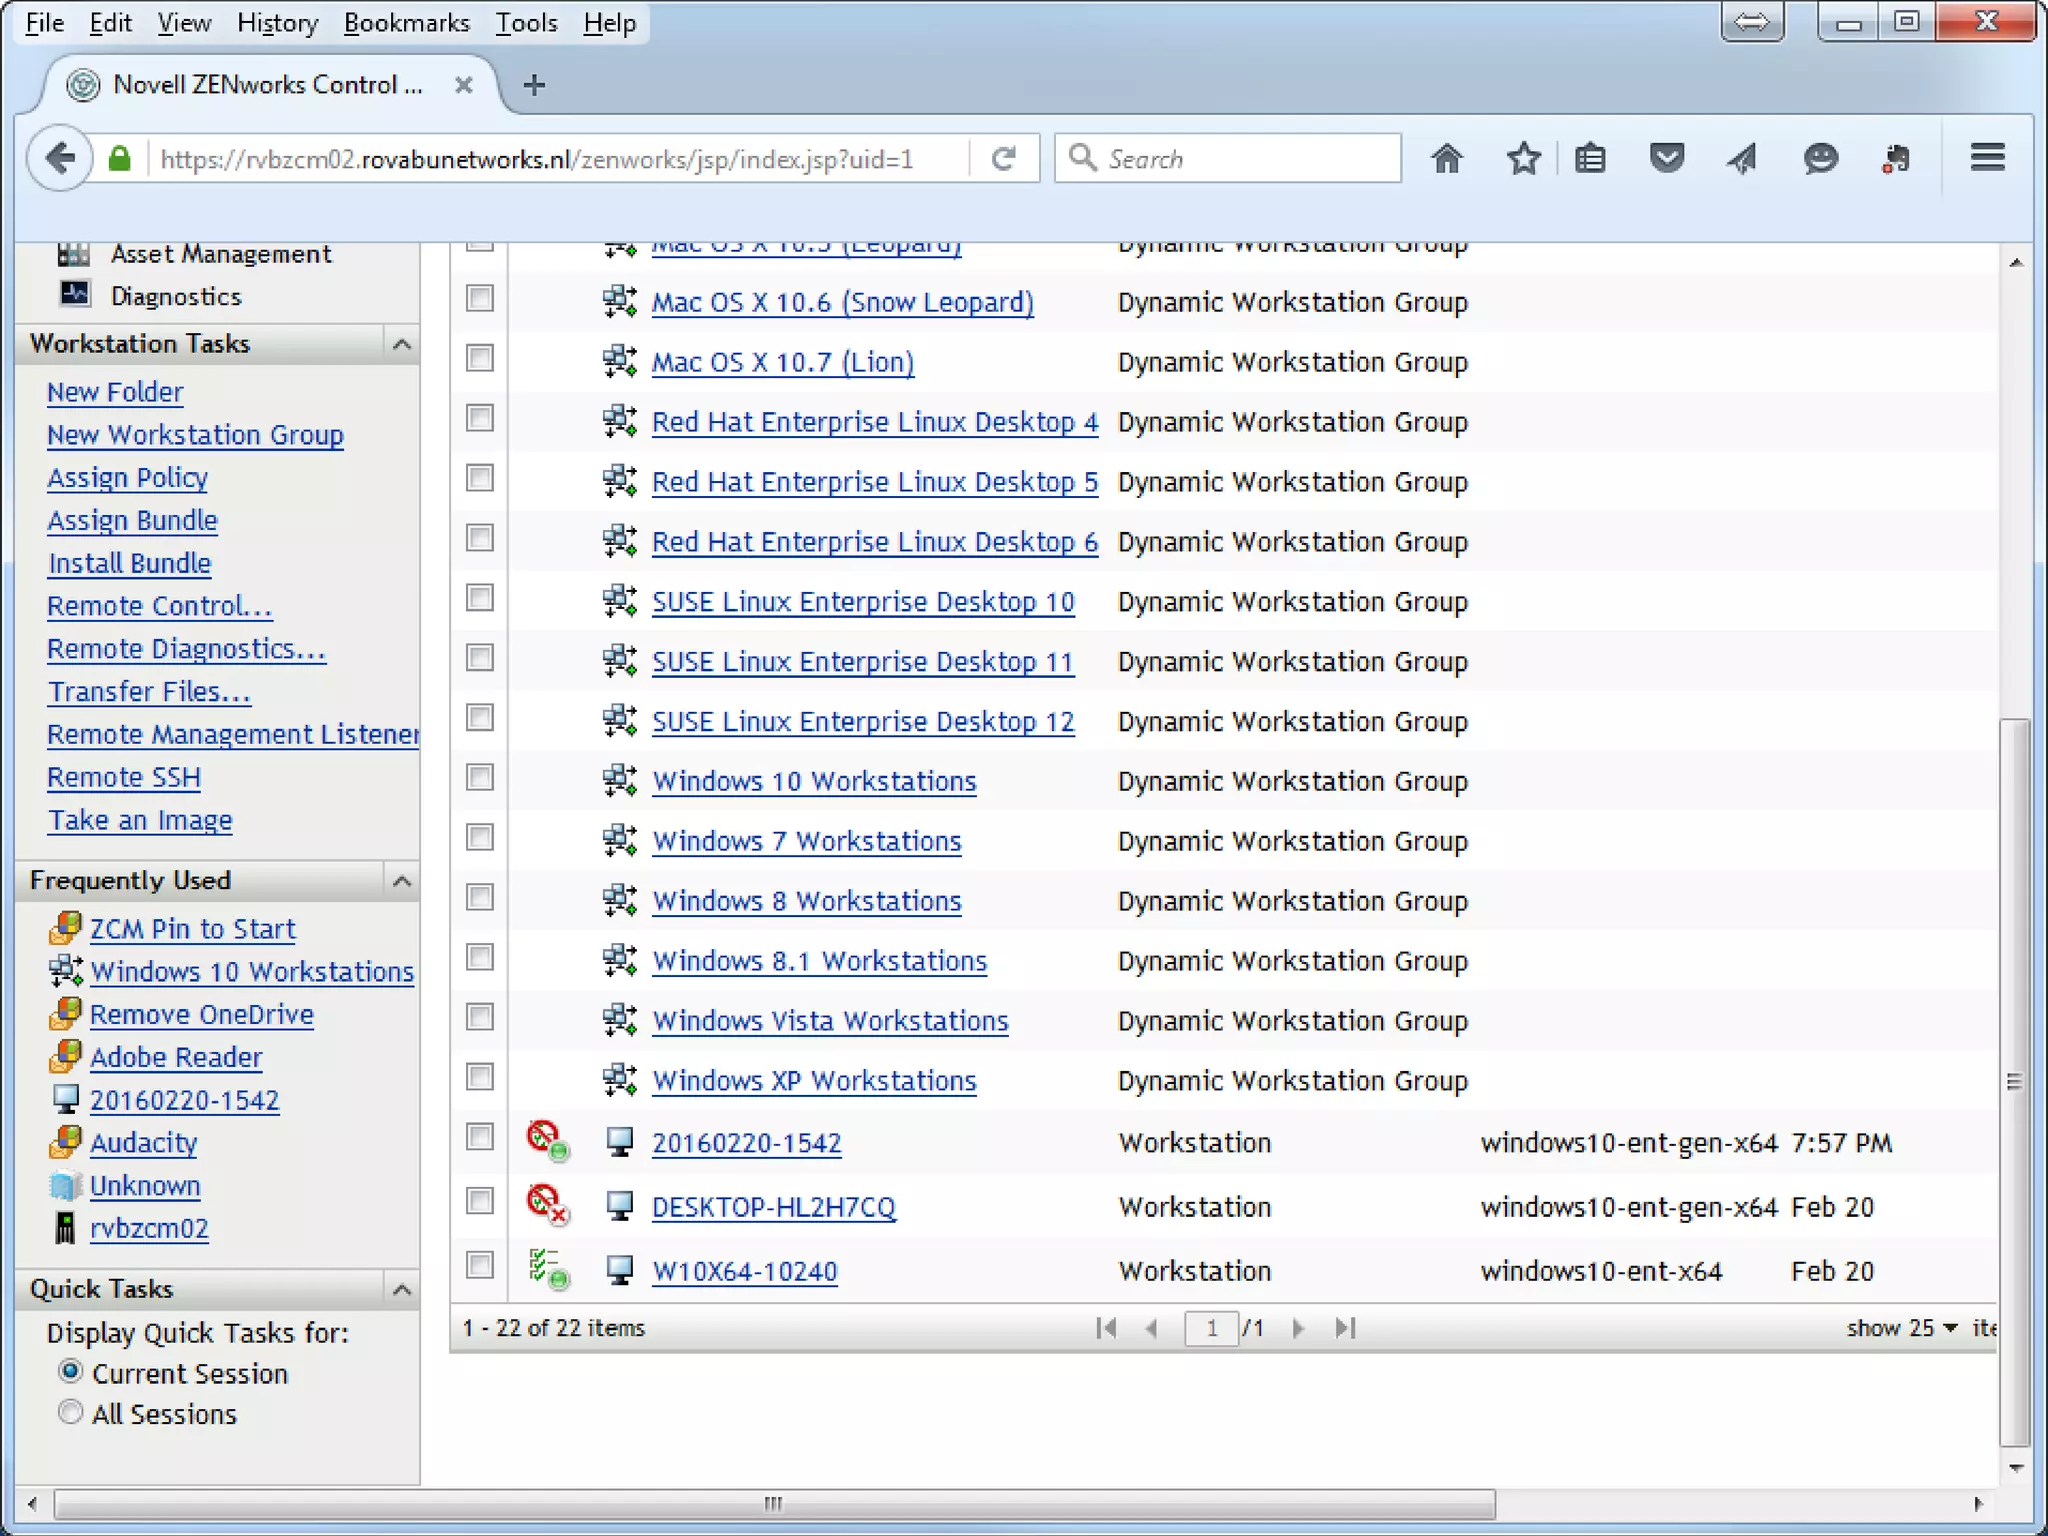The height and width of the screenshot is (1536, 2048).
Task: Click the bookmark star icon
Action: 1523,158
